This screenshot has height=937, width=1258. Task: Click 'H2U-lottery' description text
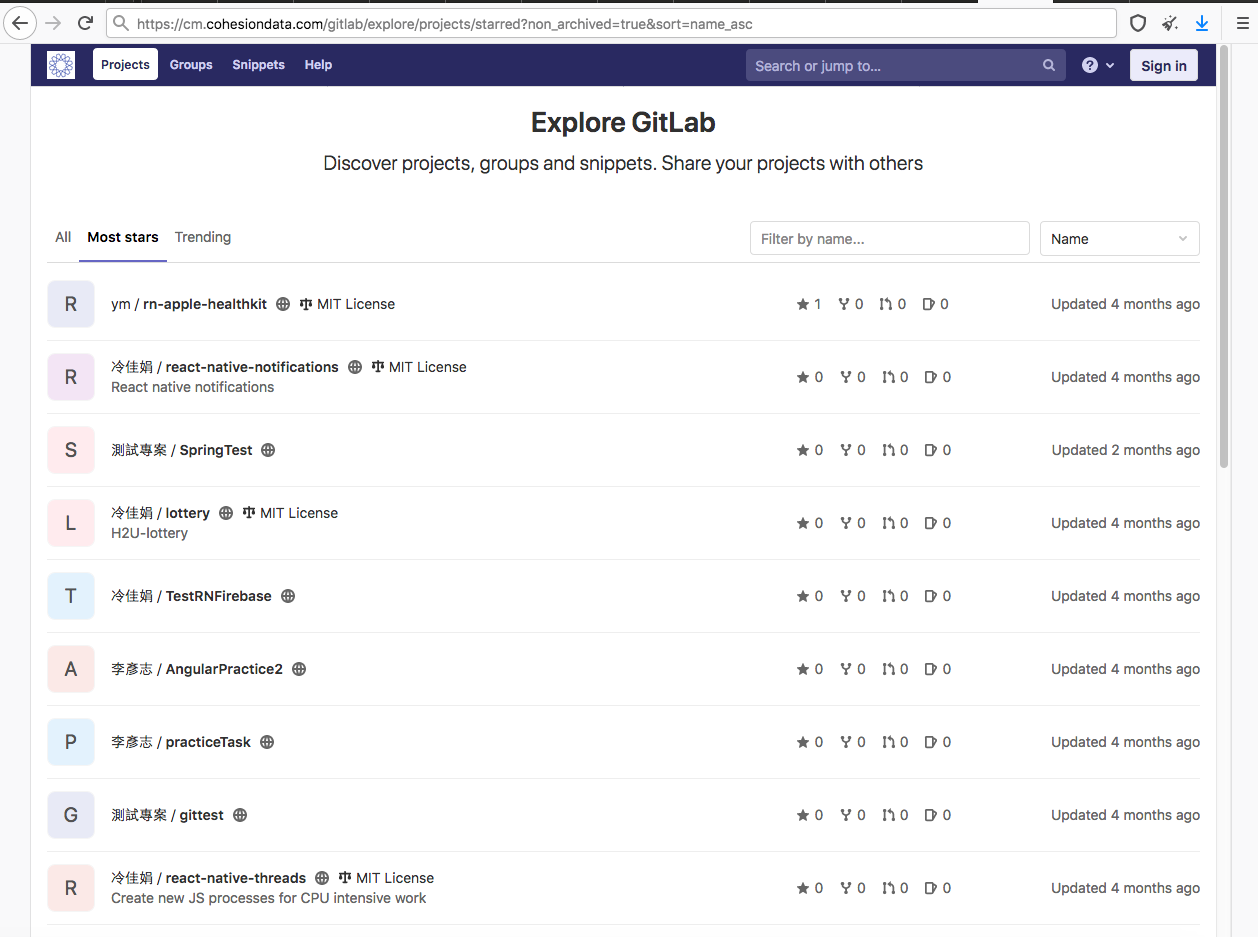click(149, 533)
